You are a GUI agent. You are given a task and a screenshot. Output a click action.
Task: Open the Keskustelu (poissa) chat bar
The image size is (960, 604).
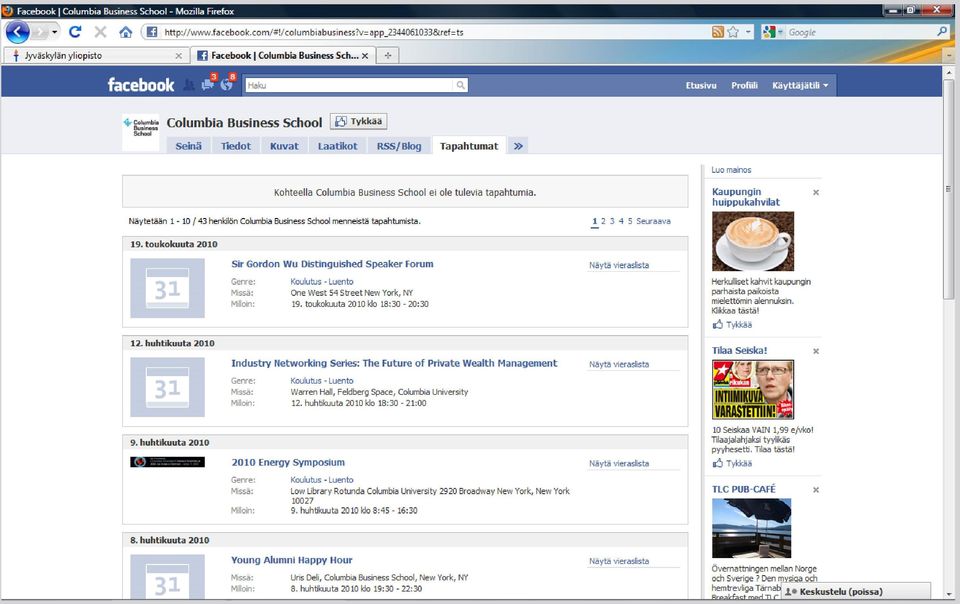coord(856,591)
